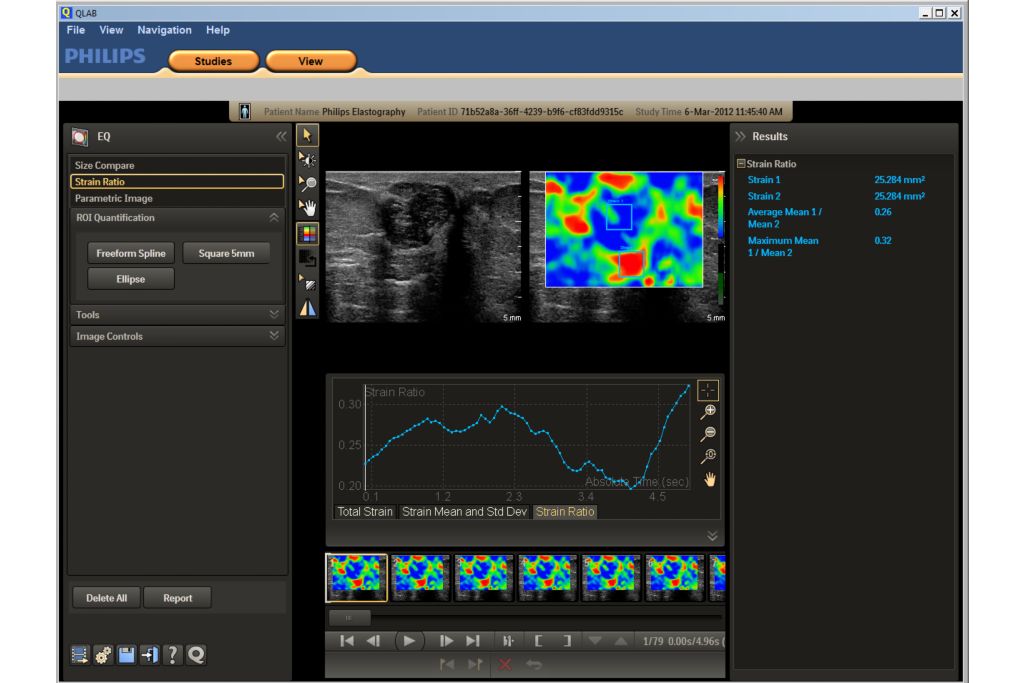Open help via question mark icon
The height and width of the screenshot is (683, 1024).
tap(172, 655)
